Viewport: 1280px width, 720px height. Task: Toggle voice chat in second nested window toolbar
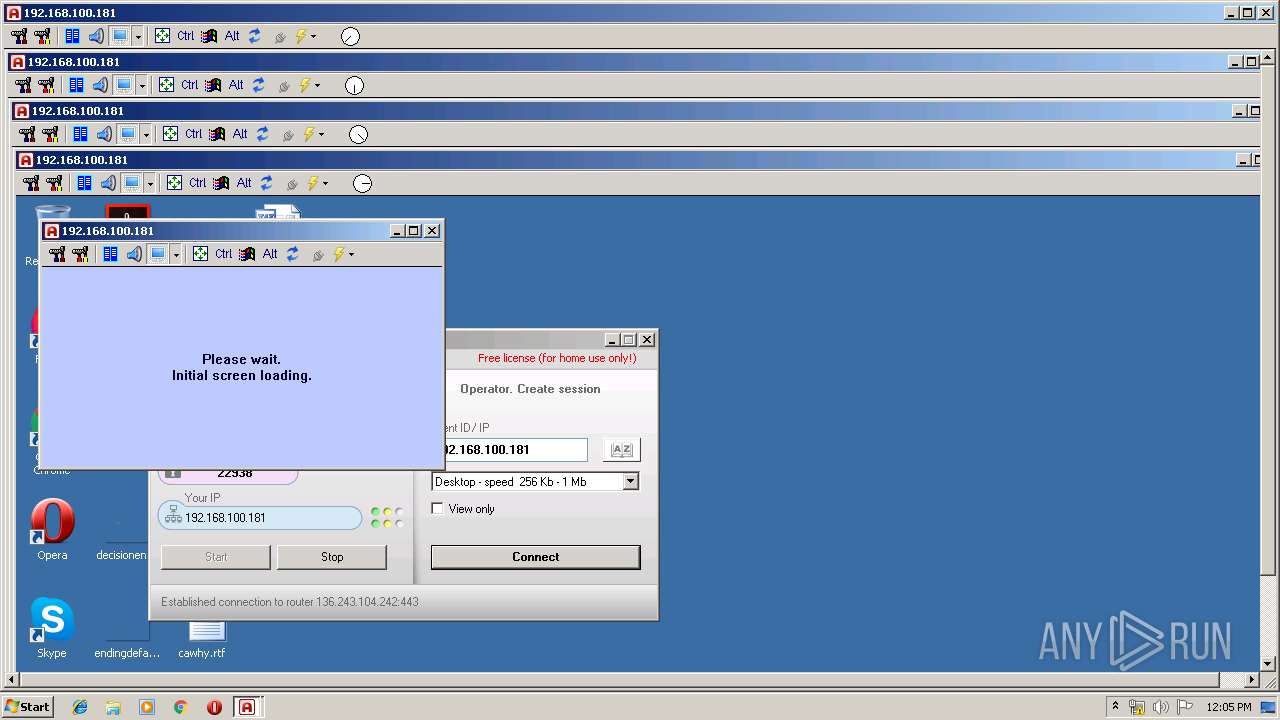[100, 85]
